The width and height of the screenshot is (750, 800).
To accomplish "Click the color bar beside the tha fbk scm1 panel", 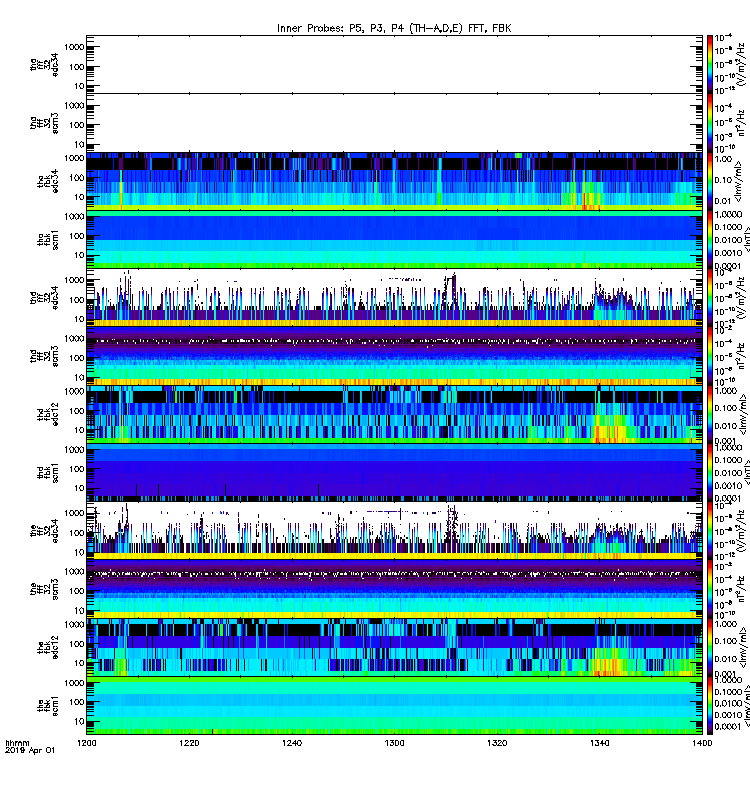I will [710, 239].
